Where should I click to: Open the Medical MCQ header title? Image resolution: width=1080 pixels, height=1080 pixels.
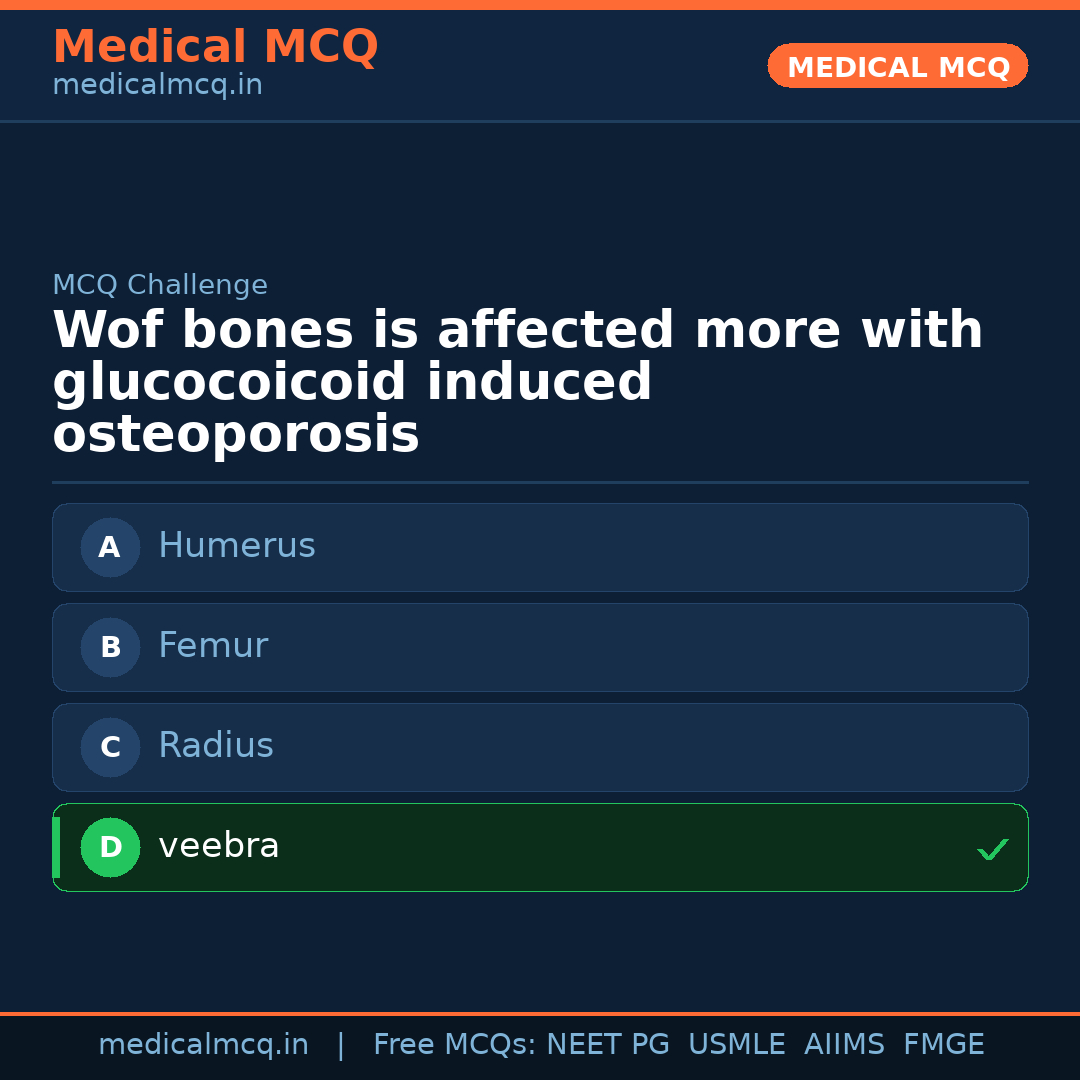tap(215, 47)
